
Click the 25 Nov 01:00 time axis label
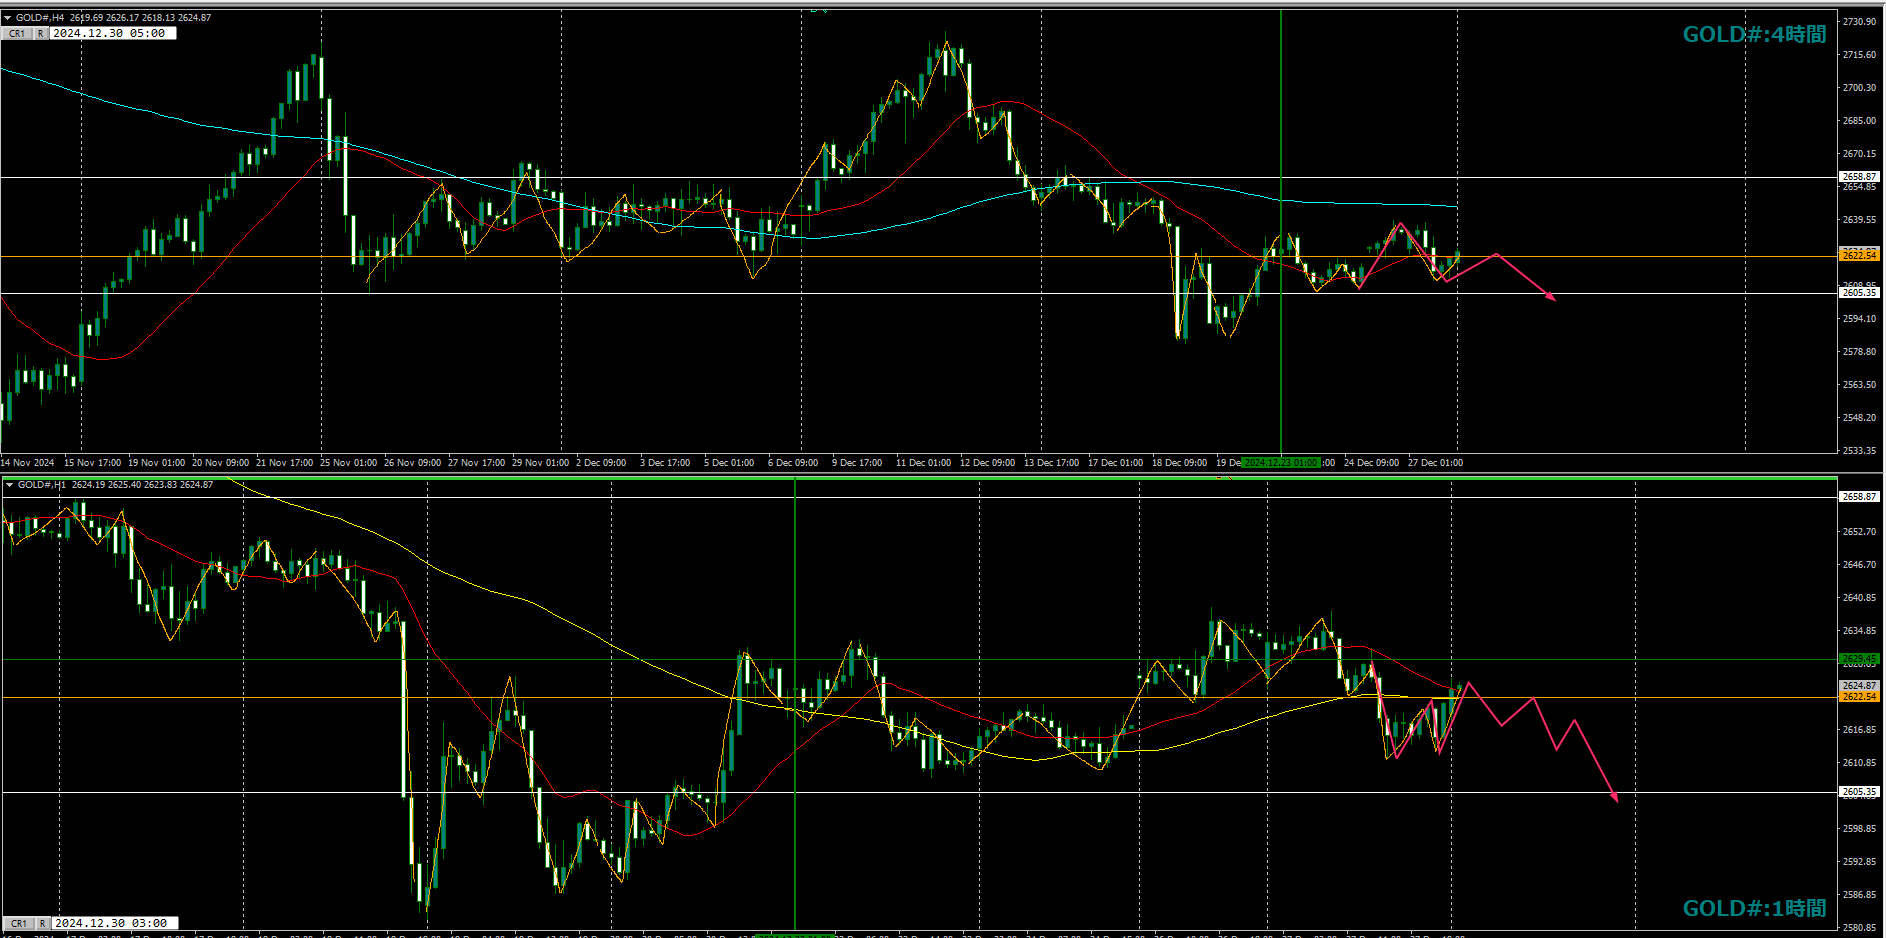tap(348, 462)
